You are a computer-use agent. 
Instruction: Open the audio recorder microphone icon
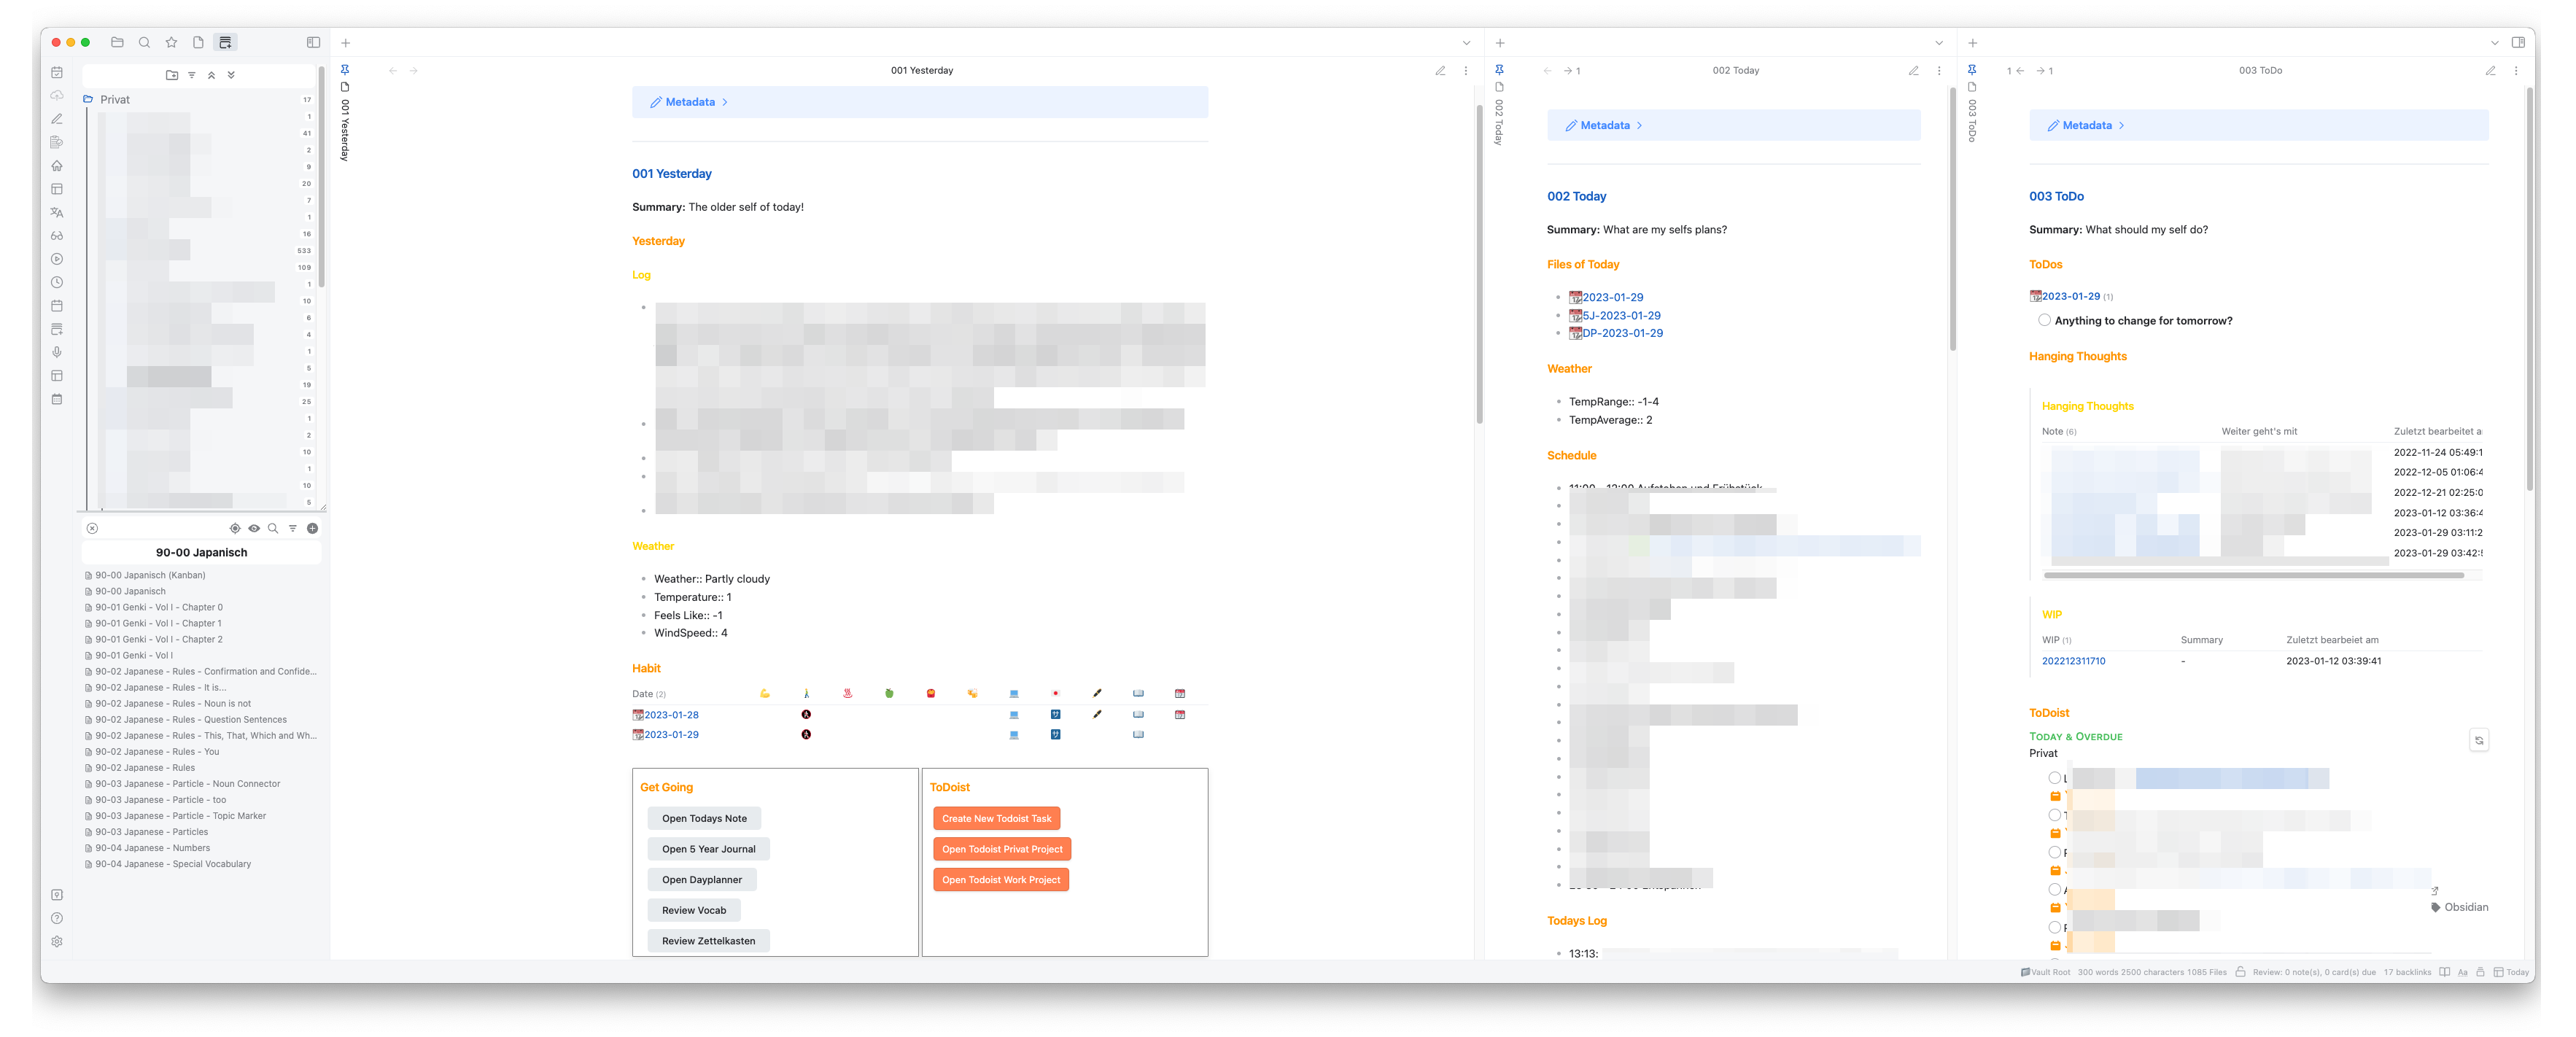(x=57, y=352)
